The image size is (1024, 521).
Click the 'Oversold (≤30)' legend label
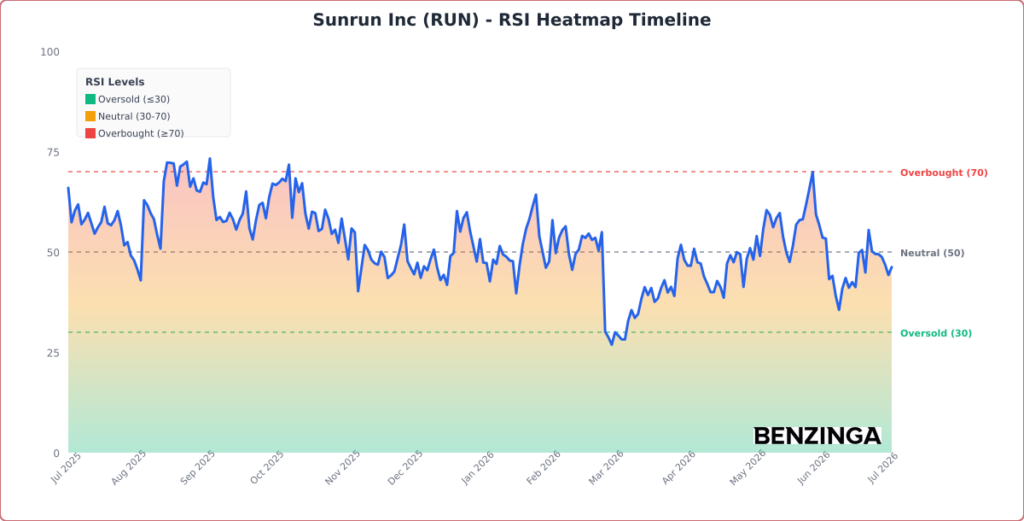coord(134,99)
